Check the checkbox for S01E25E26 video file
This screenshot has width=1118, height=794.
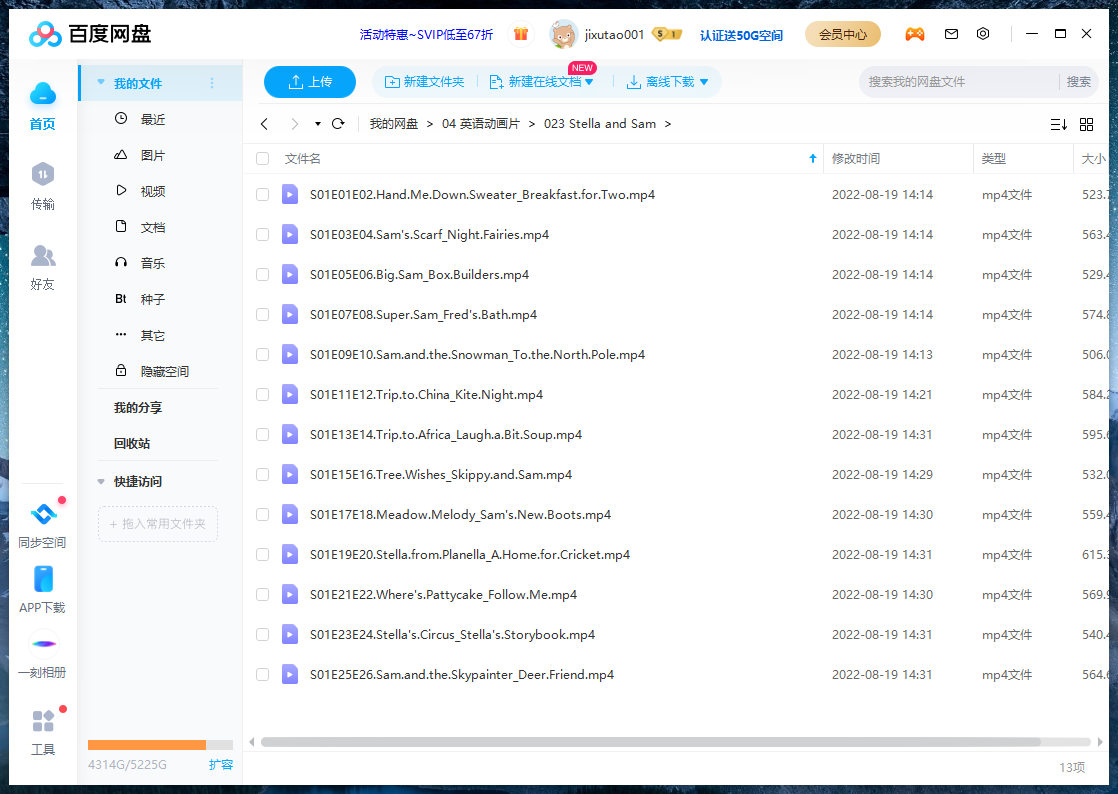[262, 674]
